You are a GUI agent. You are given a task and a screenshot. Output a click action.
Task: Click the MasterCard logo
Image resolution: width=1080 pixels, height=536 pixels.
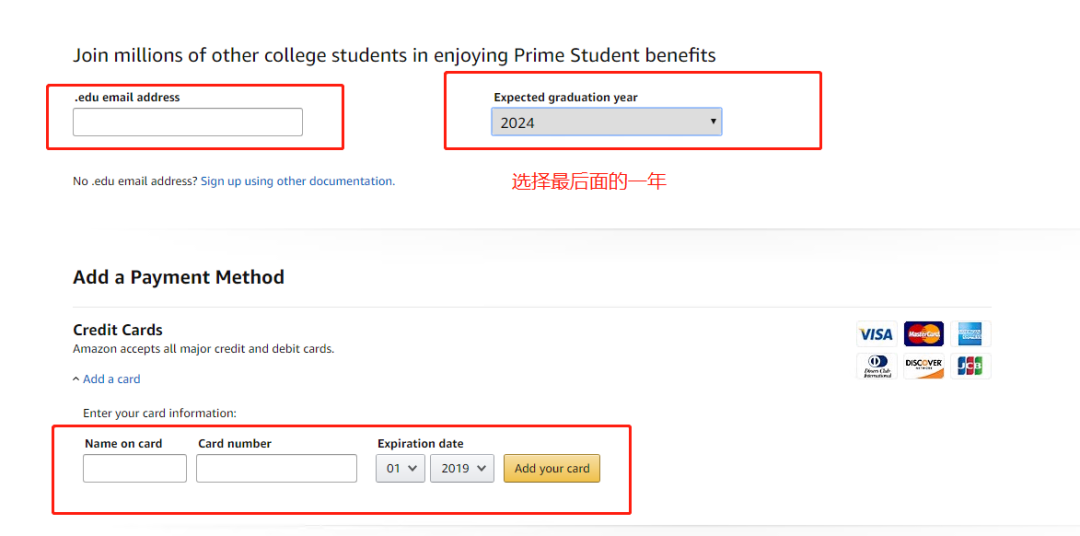point(923,334)
